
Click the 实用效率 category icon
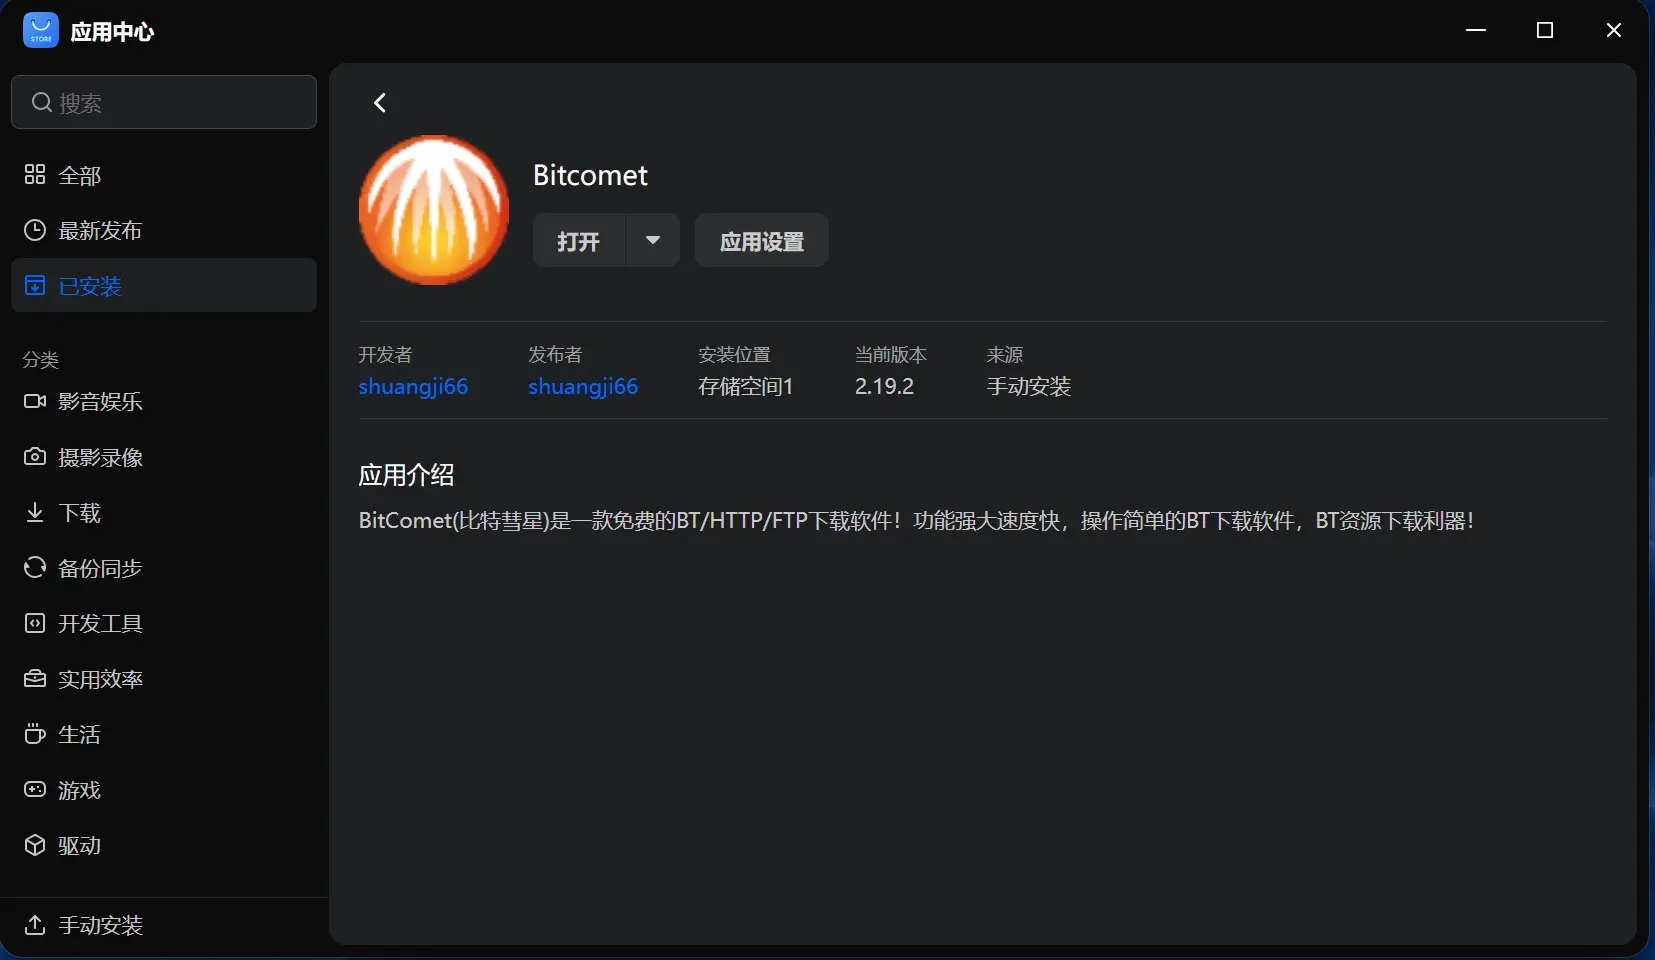point(34,679)
